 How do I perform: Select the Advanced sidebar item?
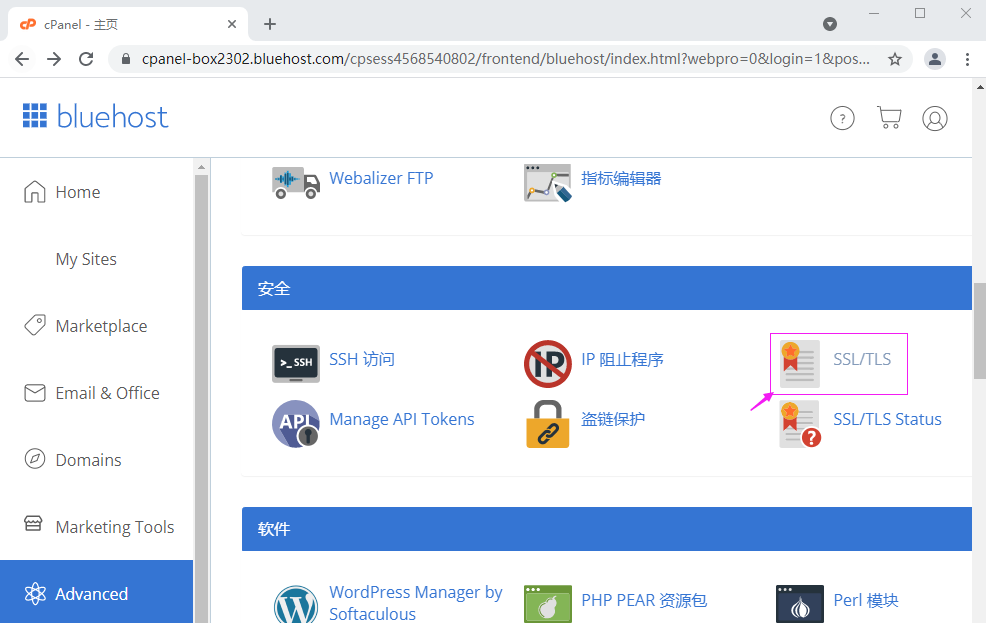click(97, 592)
